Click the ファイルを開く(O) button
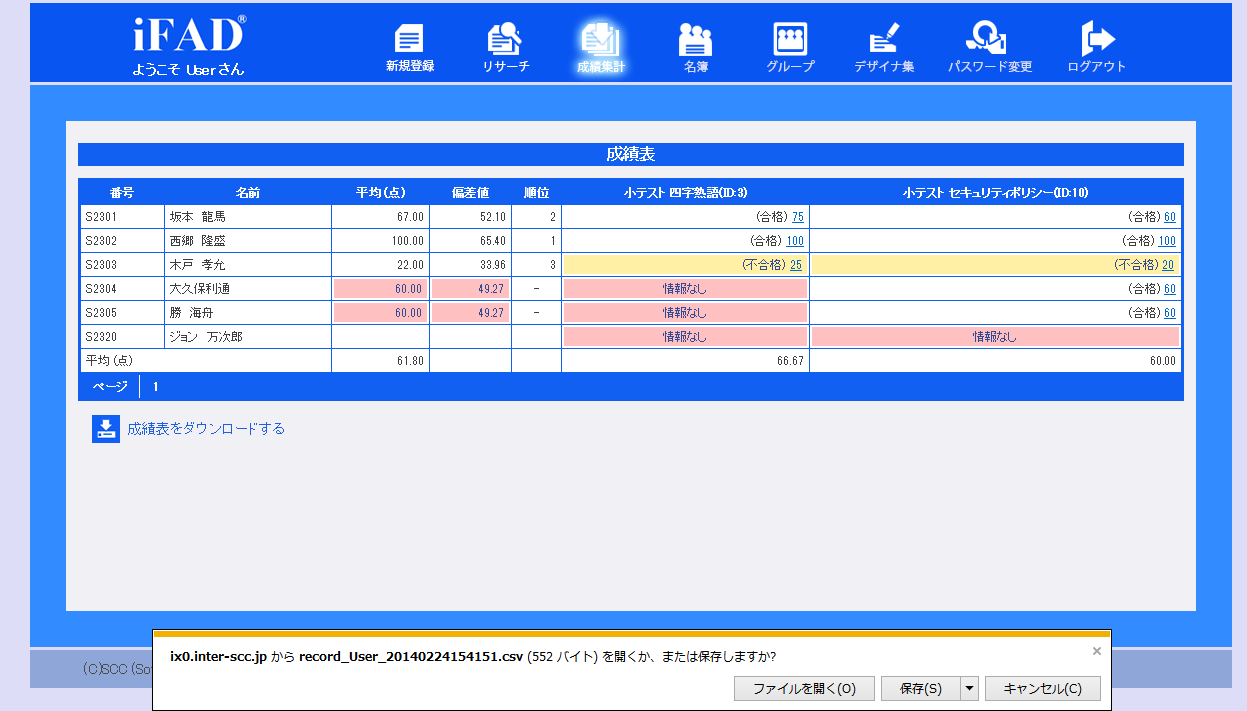The width and height of the screenshot is (1247, 711). pos(804,688)
